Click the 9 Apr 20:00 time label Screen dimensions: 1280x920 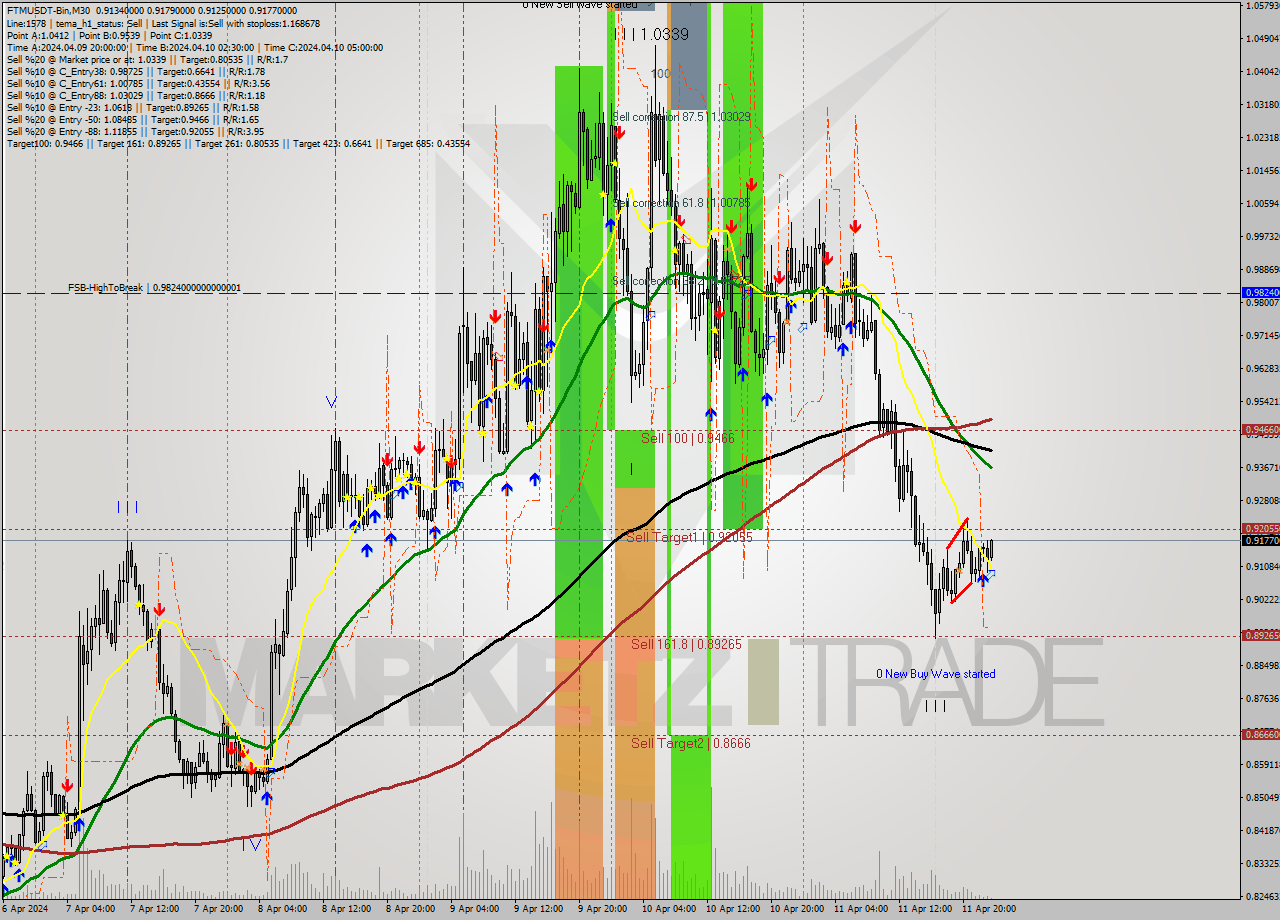tap(603, 909)
